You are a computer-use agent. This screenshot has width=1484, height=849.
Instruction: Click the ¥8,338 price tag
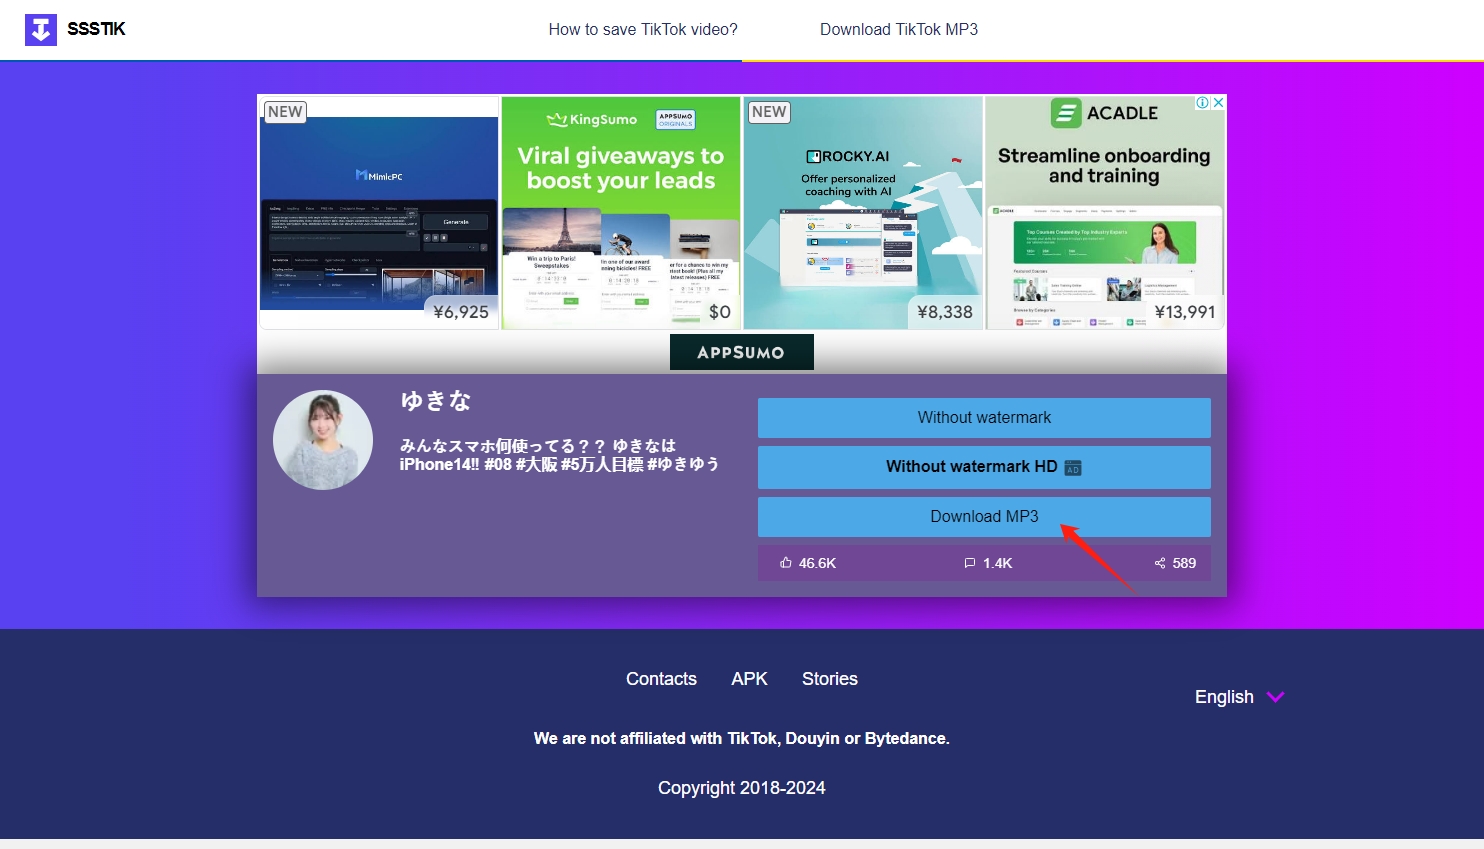(x=945, y=312)
